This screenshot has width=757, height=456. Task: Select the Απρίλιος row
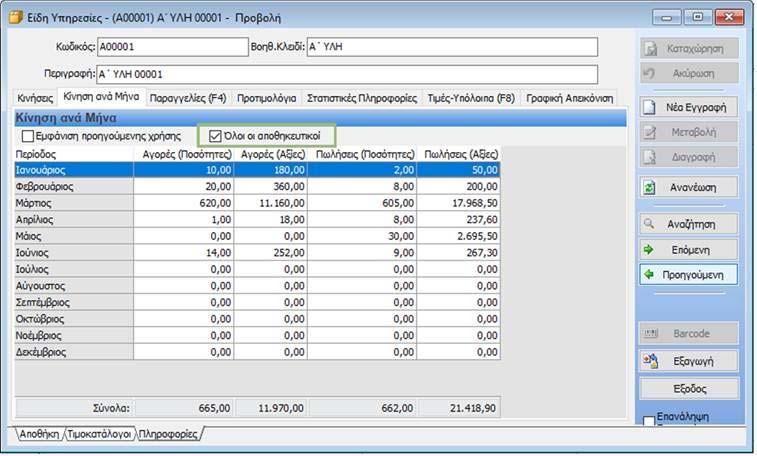pos(257,220)
